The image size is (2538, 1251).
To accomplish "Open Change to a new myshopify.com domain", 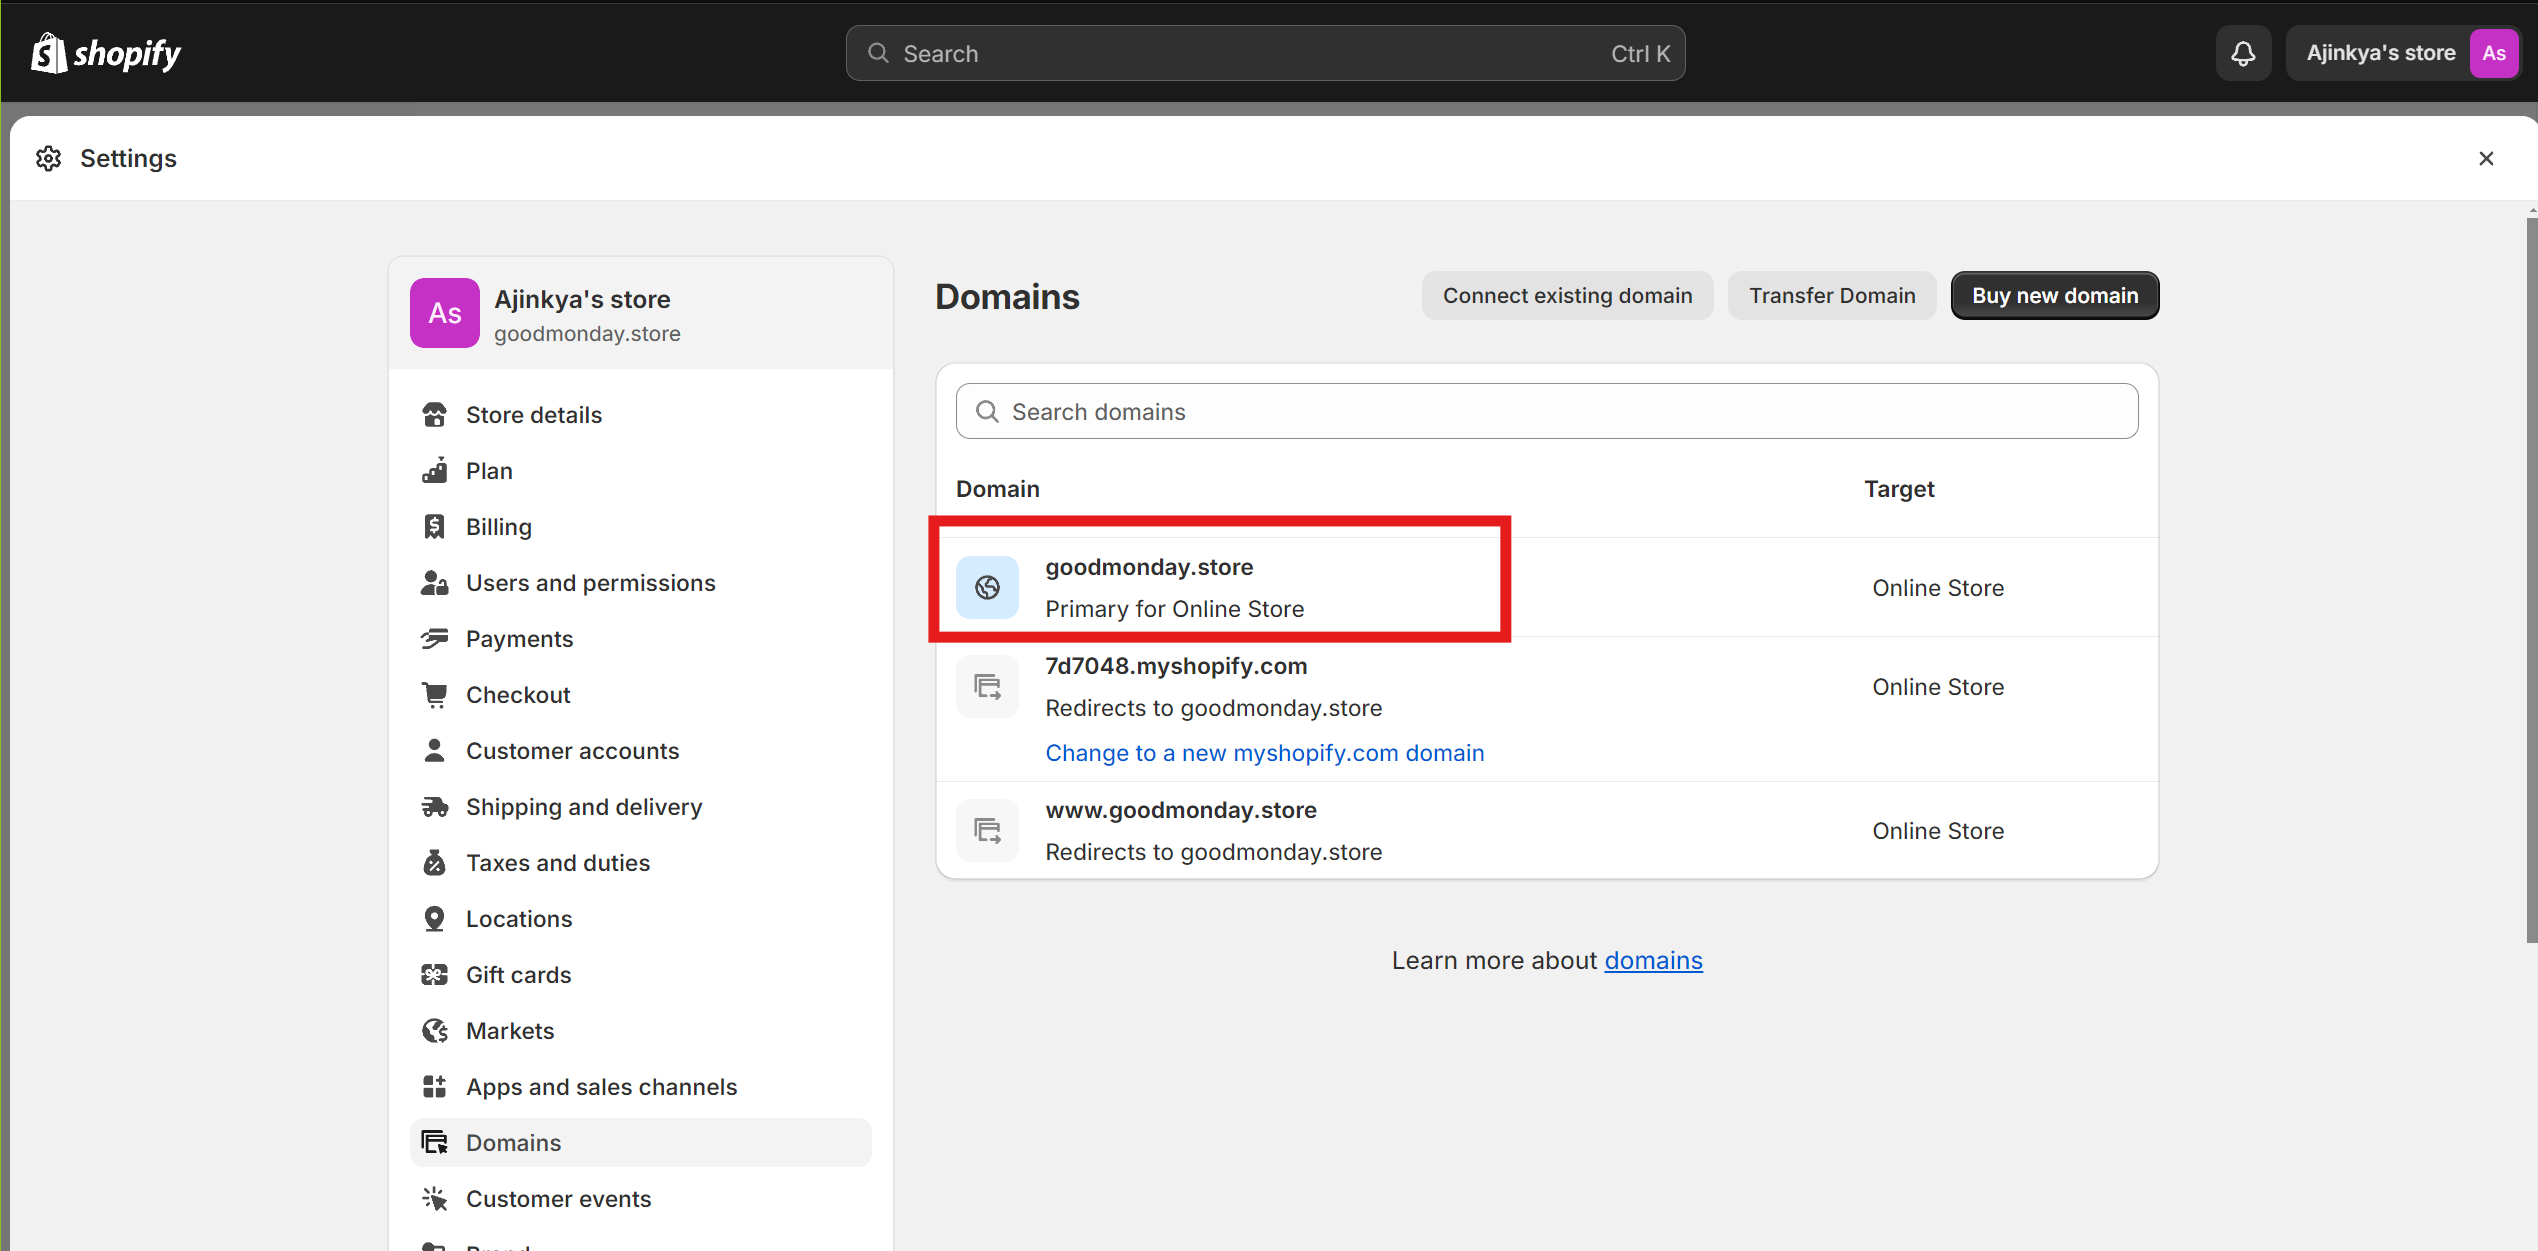I will tap(1264, 753).
